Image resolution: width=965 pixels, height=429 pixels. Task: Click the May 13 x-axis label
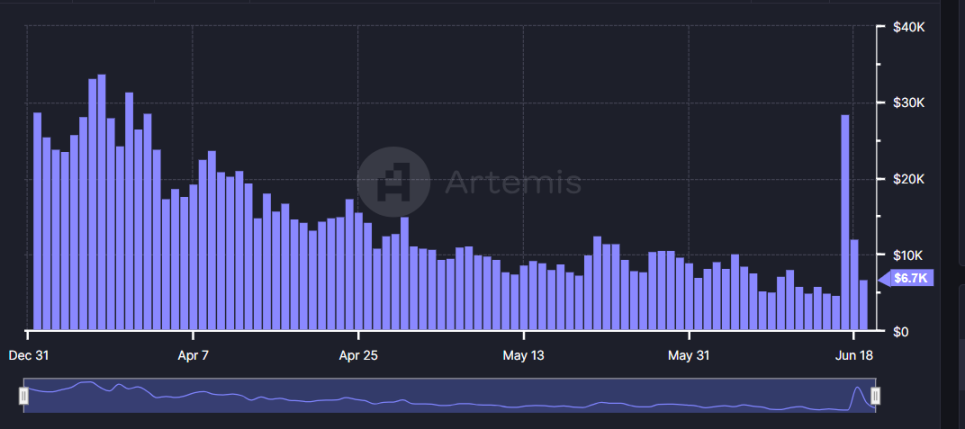523,355
